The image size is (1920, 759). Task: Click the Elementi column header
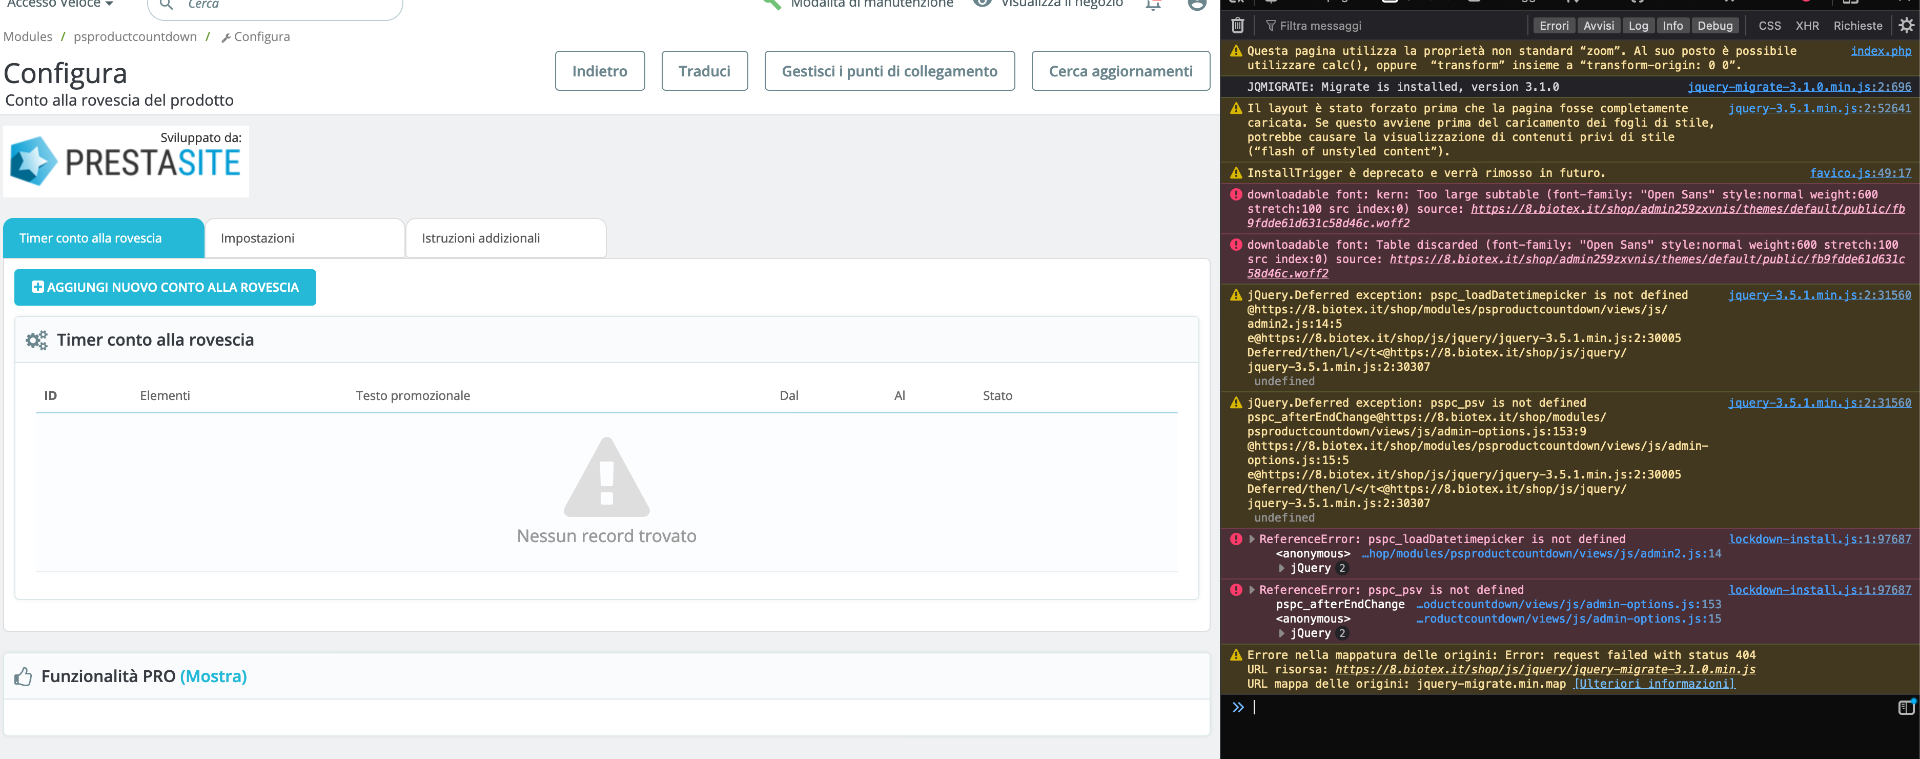tap(165, 396)
